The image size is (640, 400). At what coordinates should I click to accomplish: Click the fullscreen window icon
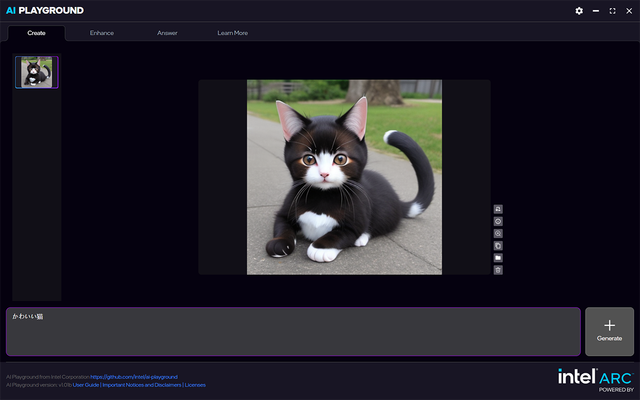612,10
